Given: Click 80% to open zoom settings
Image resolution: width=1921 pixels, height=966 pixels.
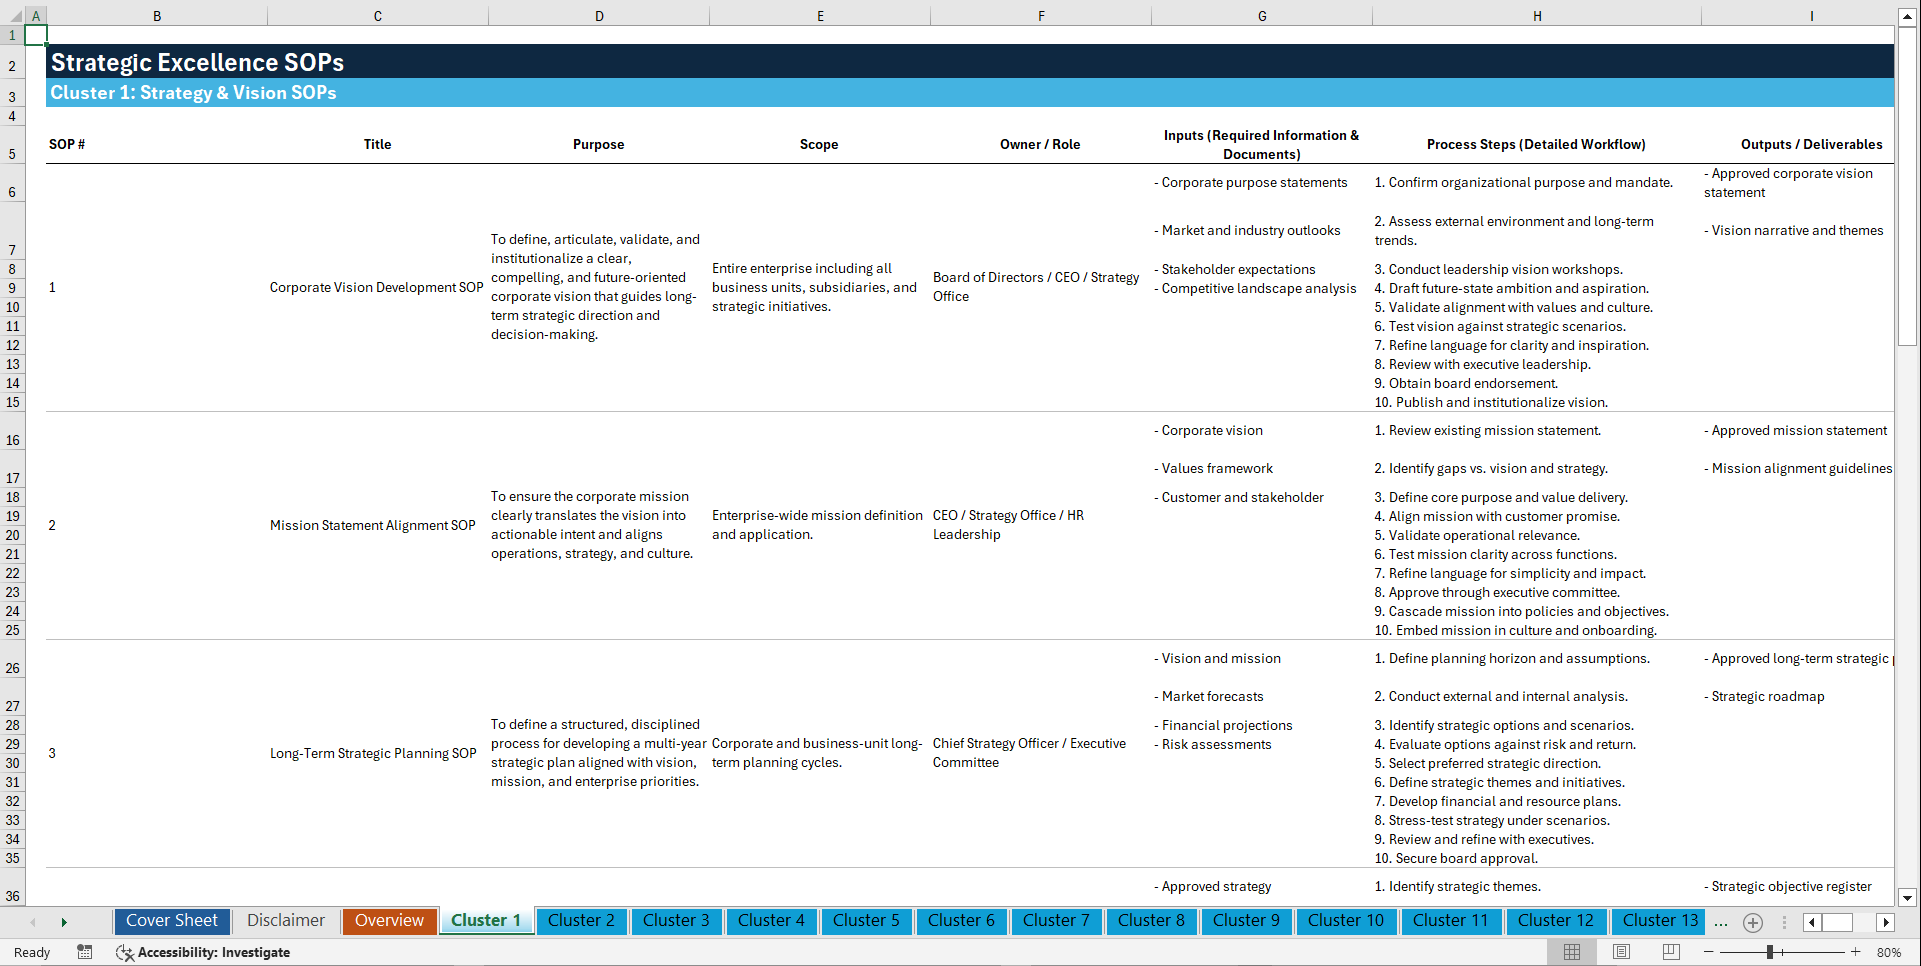Looking at the screenshot, I should click(x=1889, y=952).
